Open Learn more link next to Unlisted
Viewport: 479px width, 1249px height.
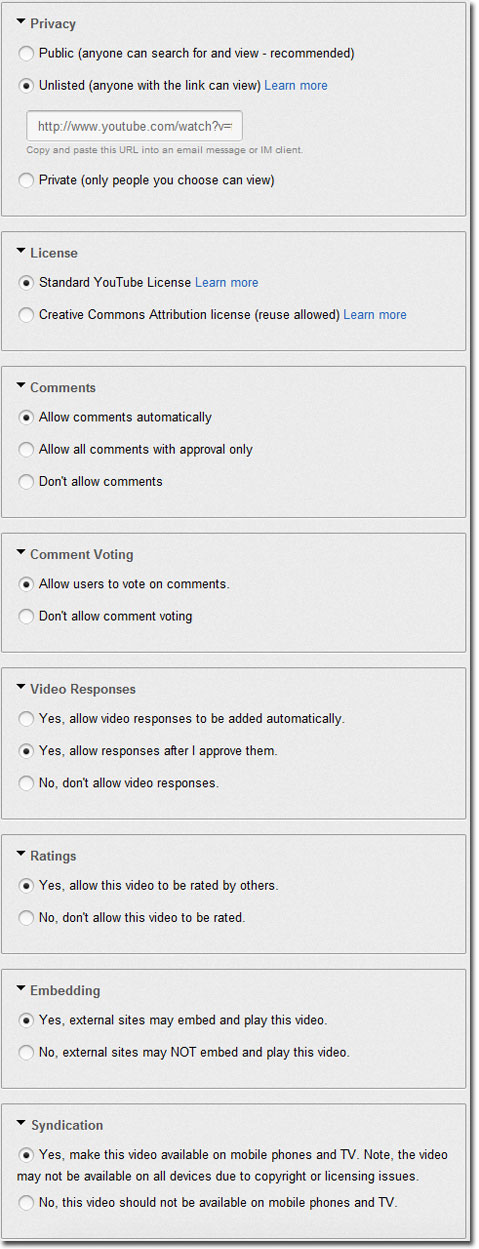point(296,86)
